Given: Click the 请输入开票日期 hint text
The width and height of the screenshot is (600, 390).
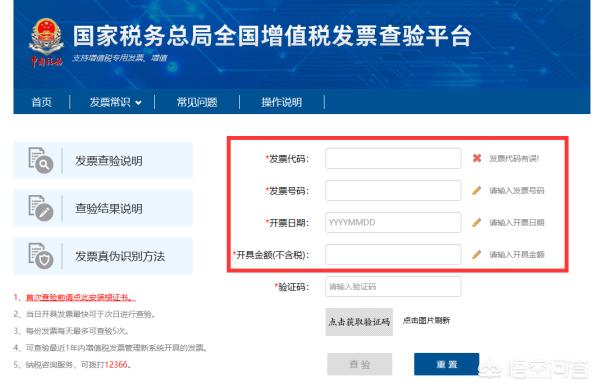Looking at the screenshot, I should 517,223.
